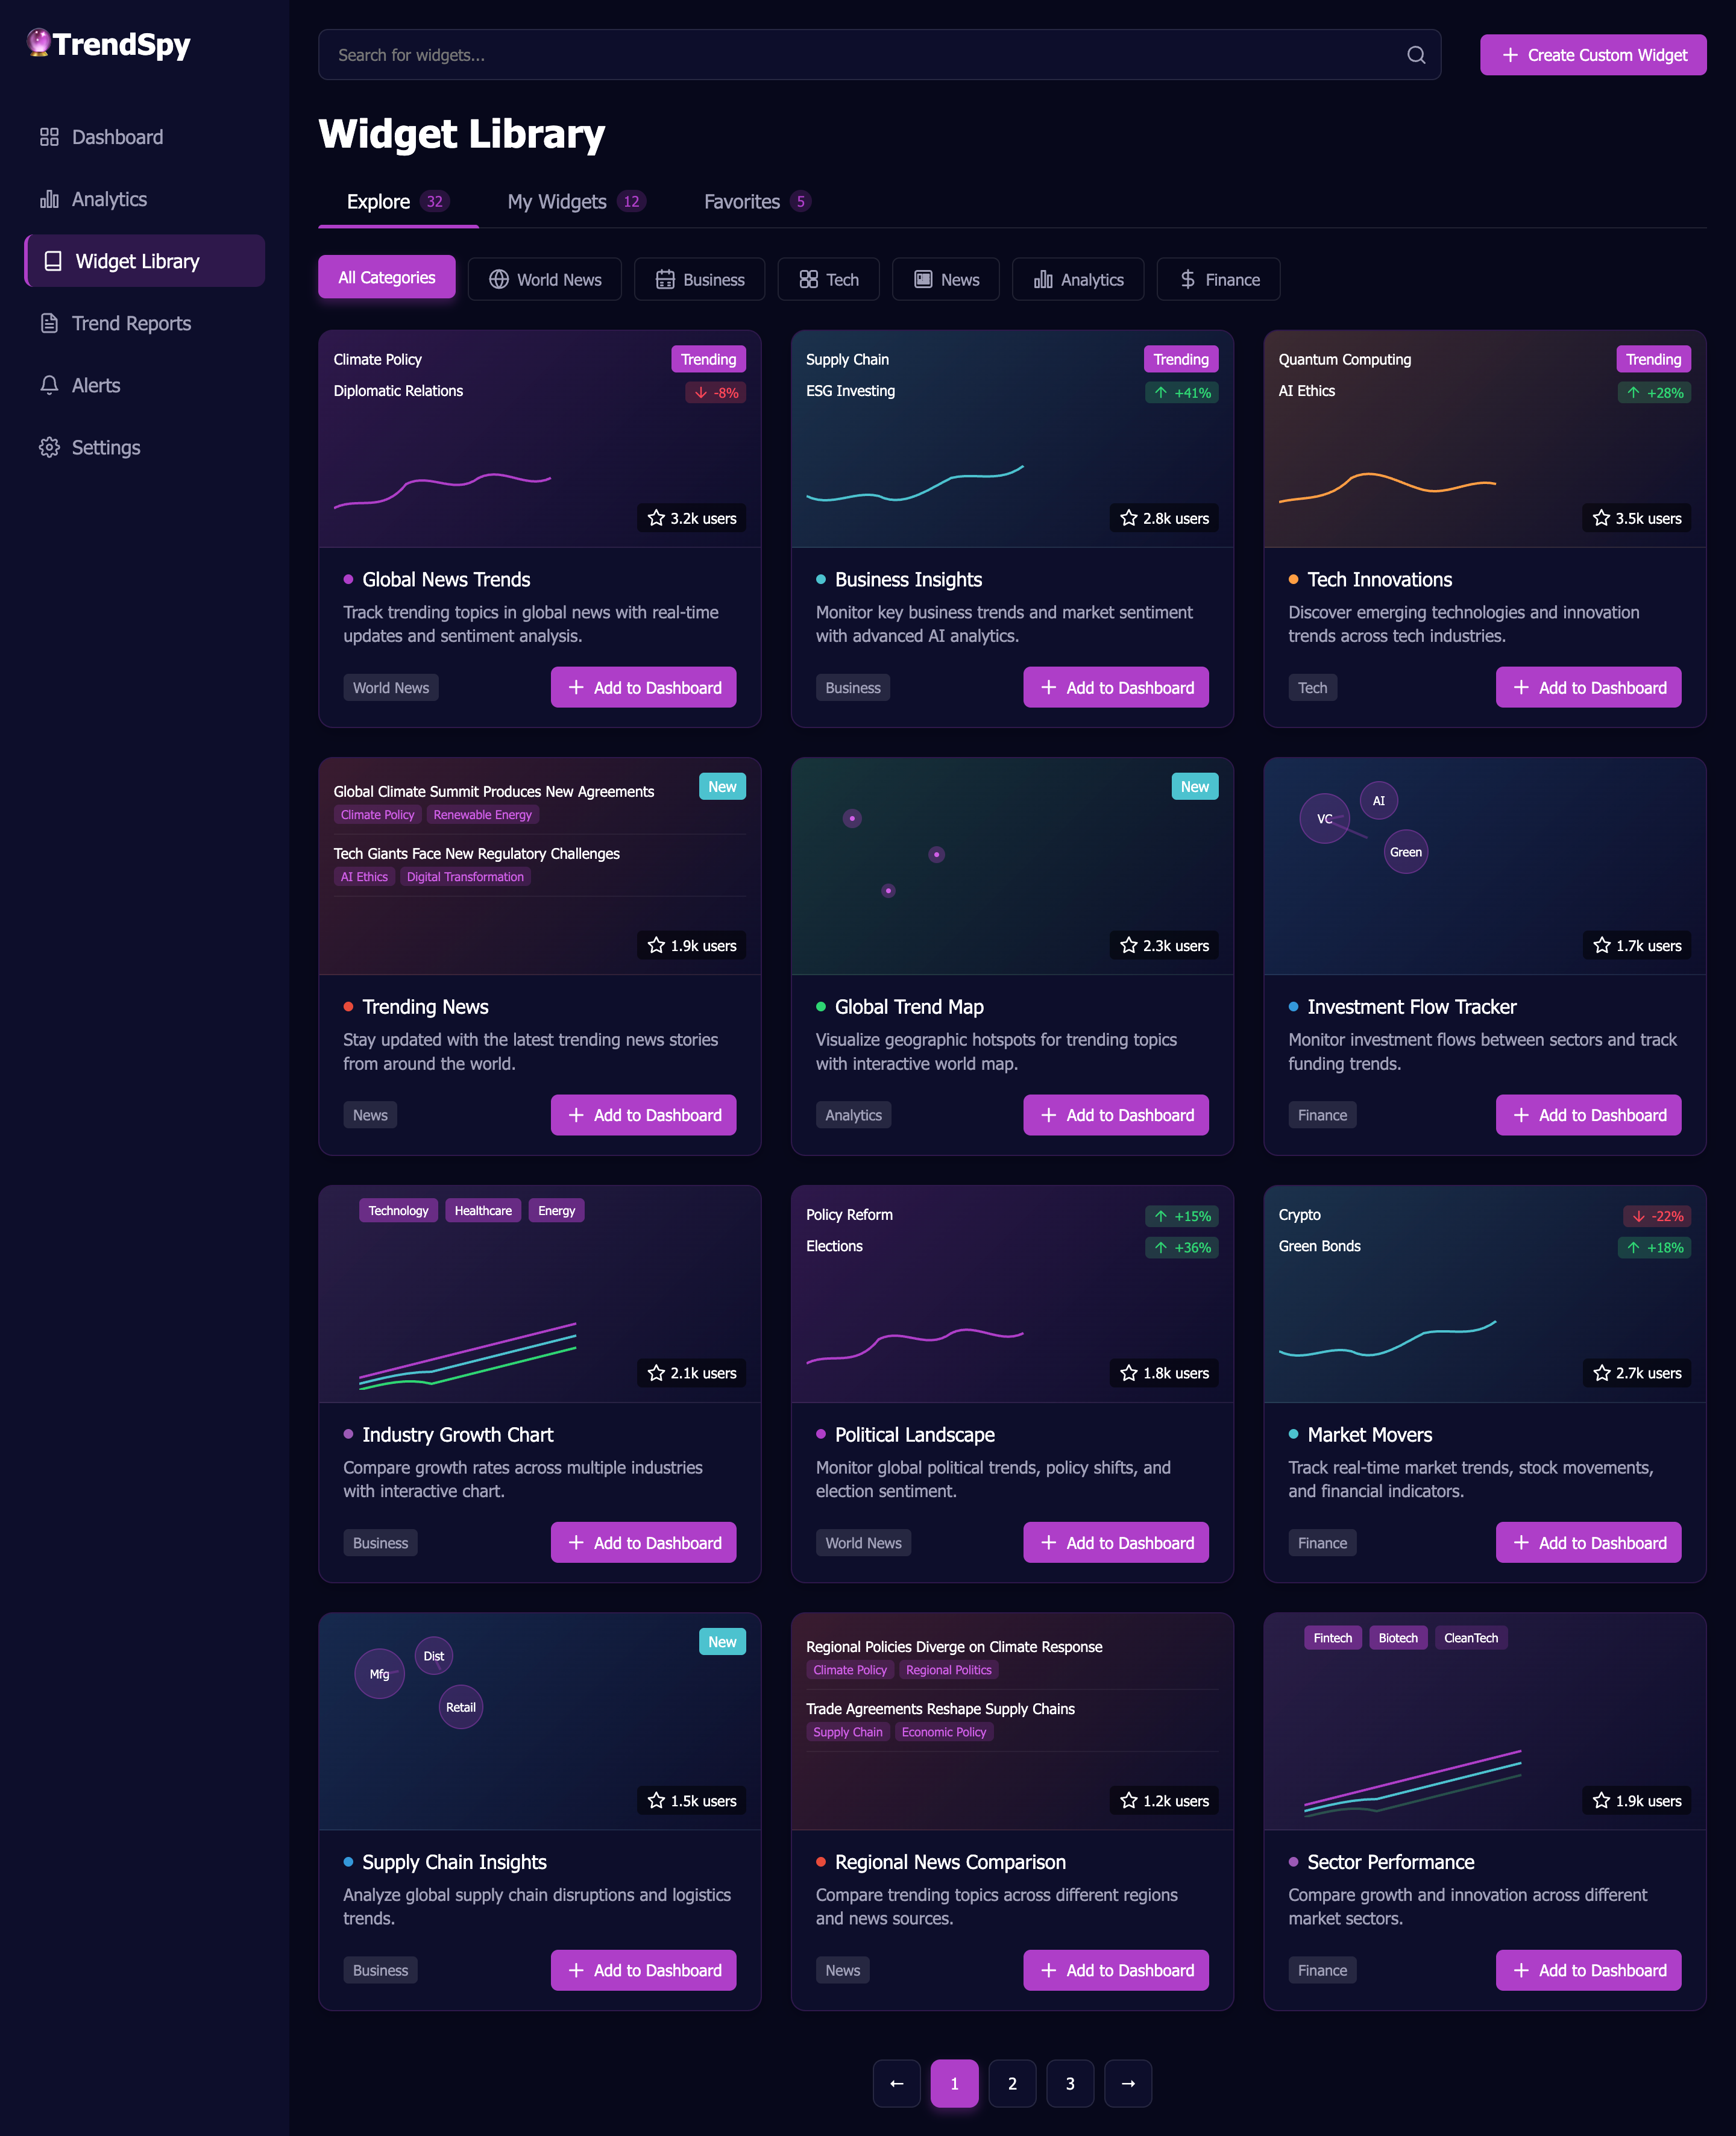Click the Economic Policy tag
This screenshot has height=2136, width=1736.
944,1732
